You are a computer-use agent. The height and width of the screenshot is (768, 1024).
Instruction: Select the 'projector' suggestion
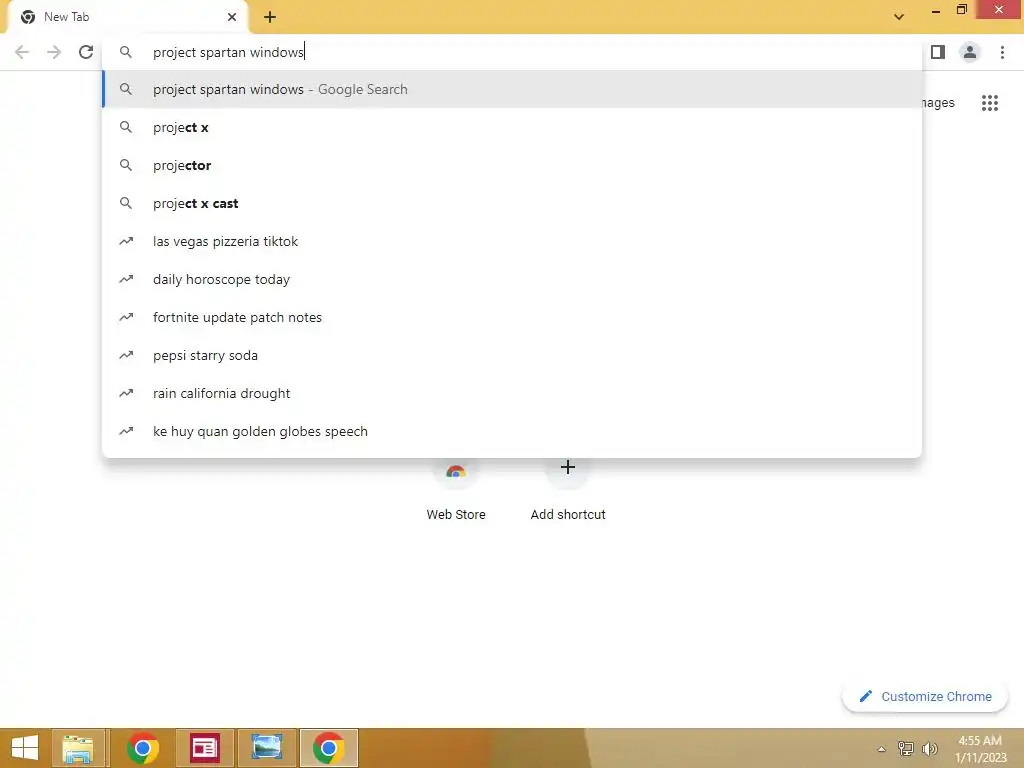coord(512,165)
